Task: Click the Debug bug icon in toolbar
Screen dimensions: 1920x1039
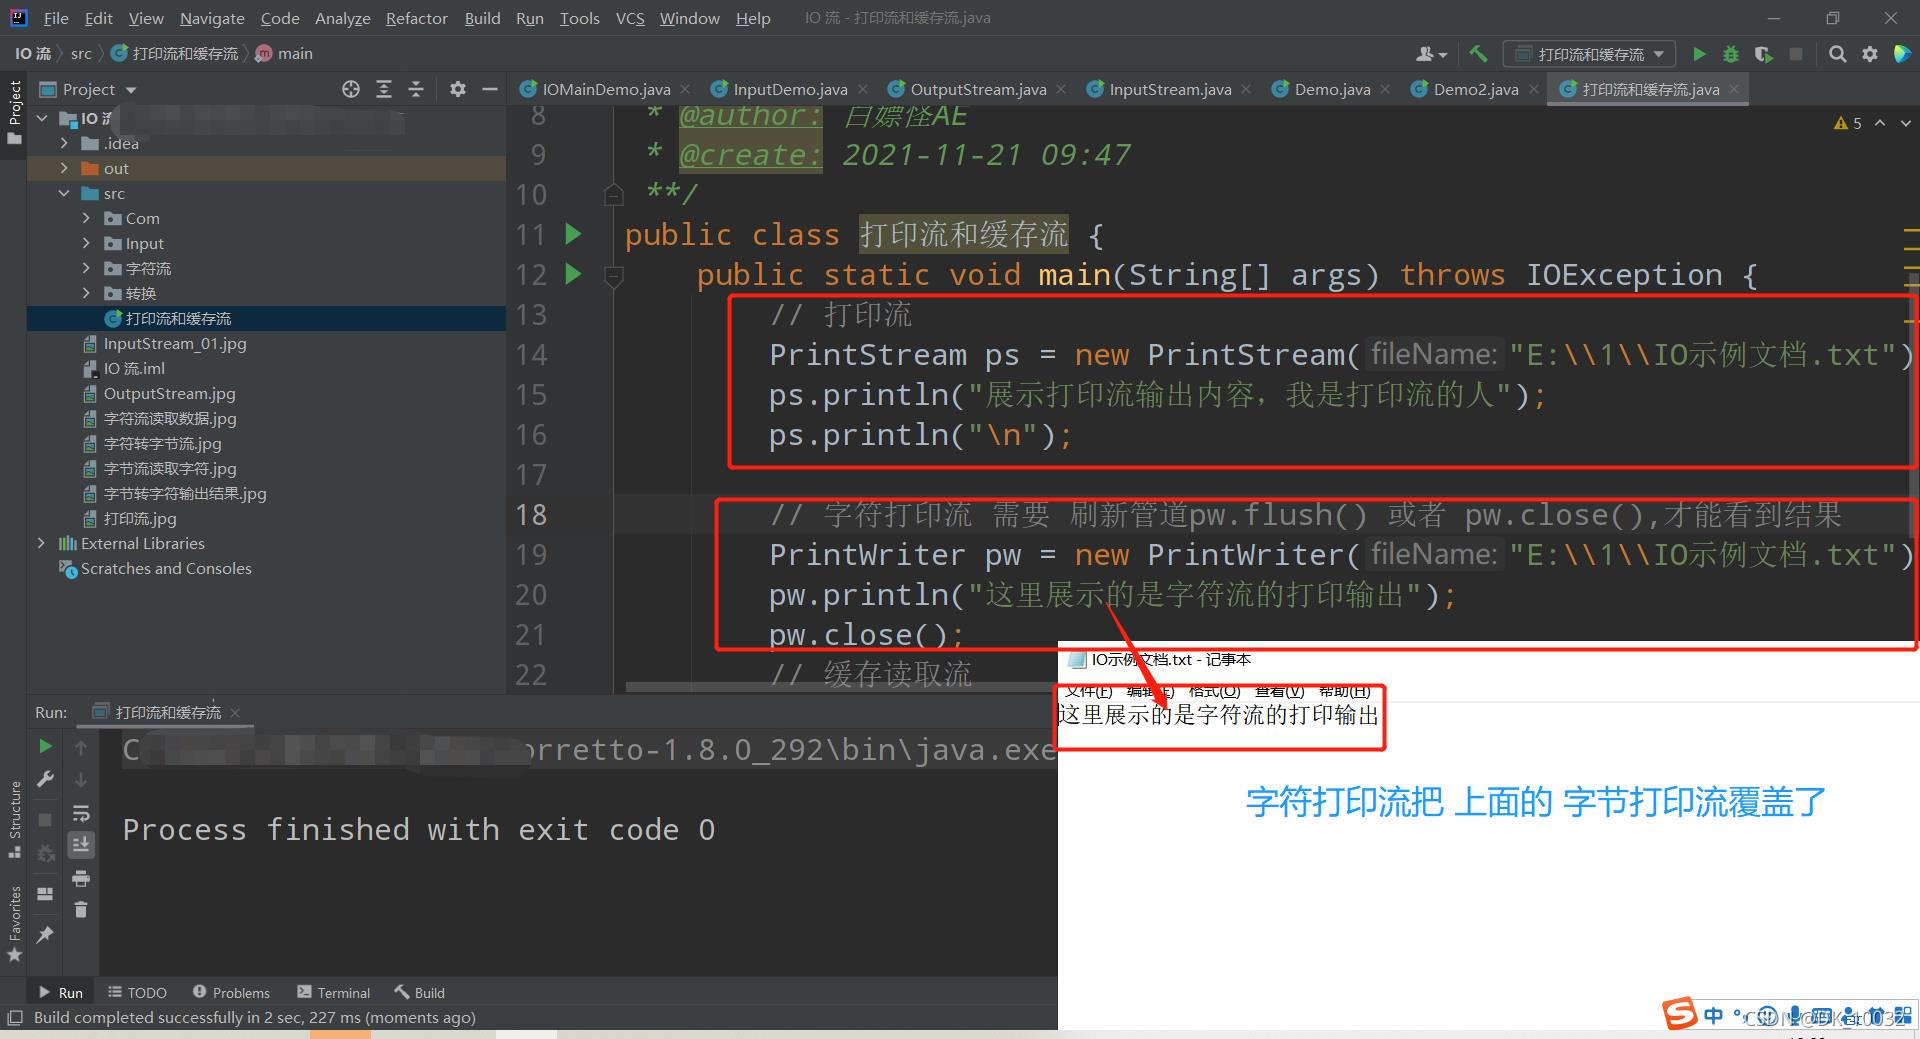Action: click(1731, 54)
